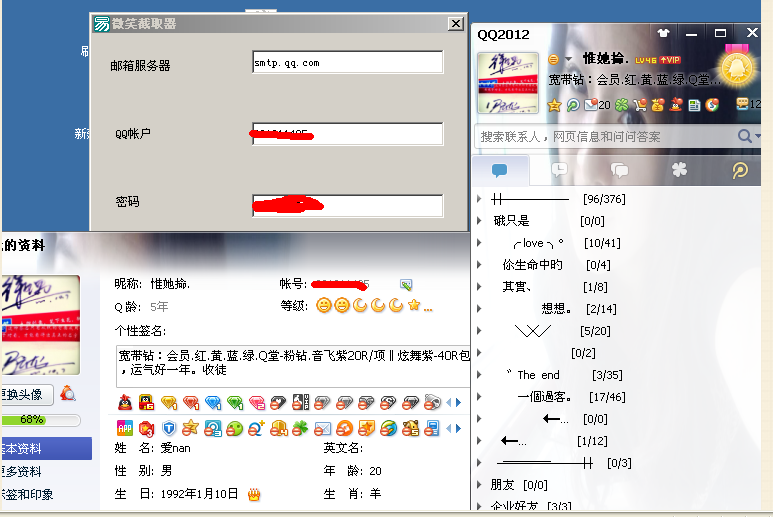Click the blue diamond badge icon
The height and width of the screenshot is (517, 773).
213,403
